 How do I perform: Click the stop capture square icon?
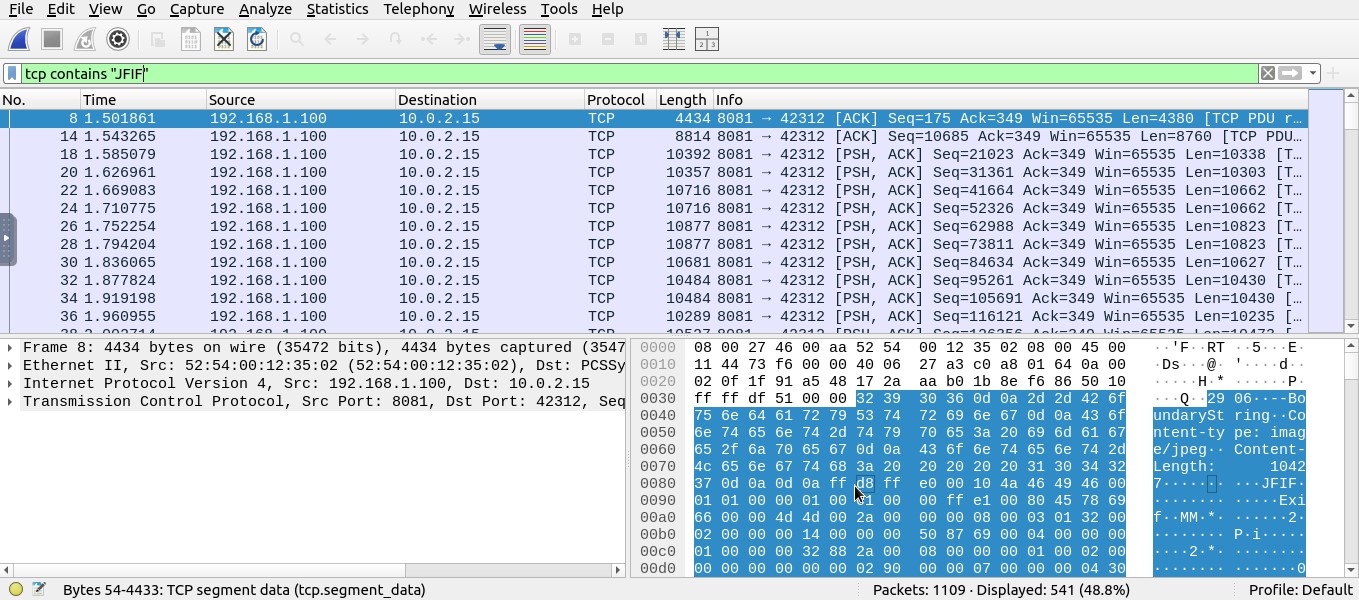tap(52, 39)
